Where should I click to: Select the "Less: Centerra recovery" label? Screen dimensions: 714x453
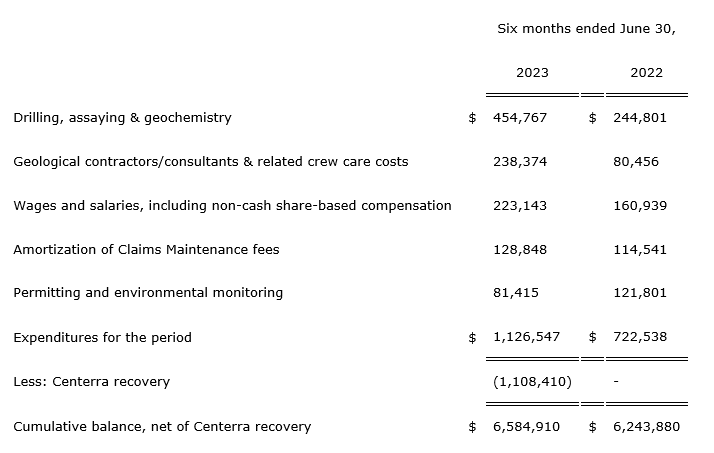point(91,381)
